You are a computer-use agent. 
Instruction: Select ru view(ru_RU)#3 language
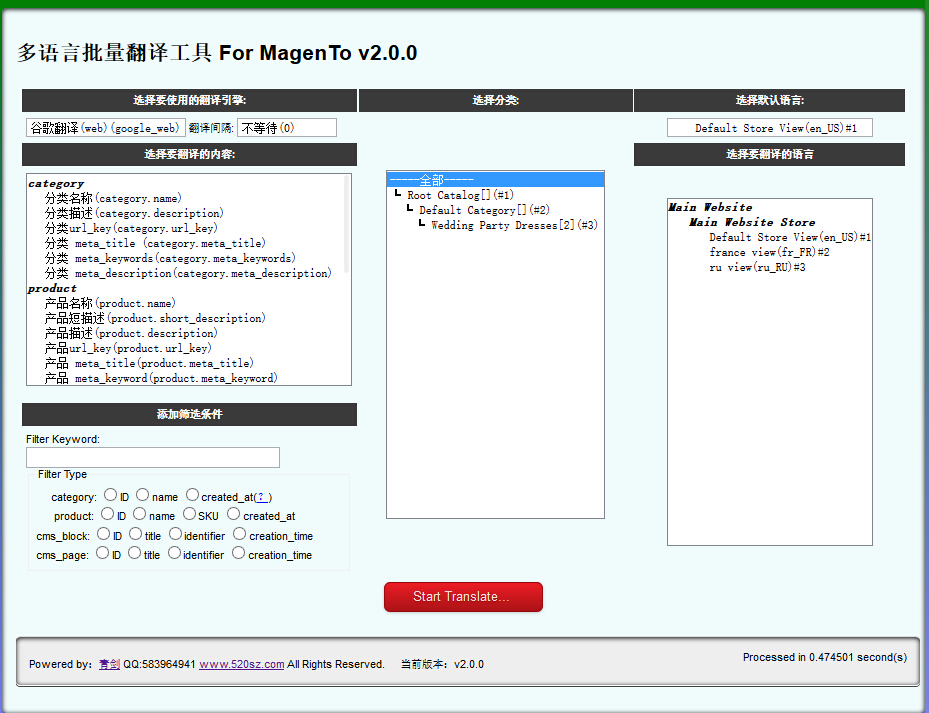(x=770, y=267)
